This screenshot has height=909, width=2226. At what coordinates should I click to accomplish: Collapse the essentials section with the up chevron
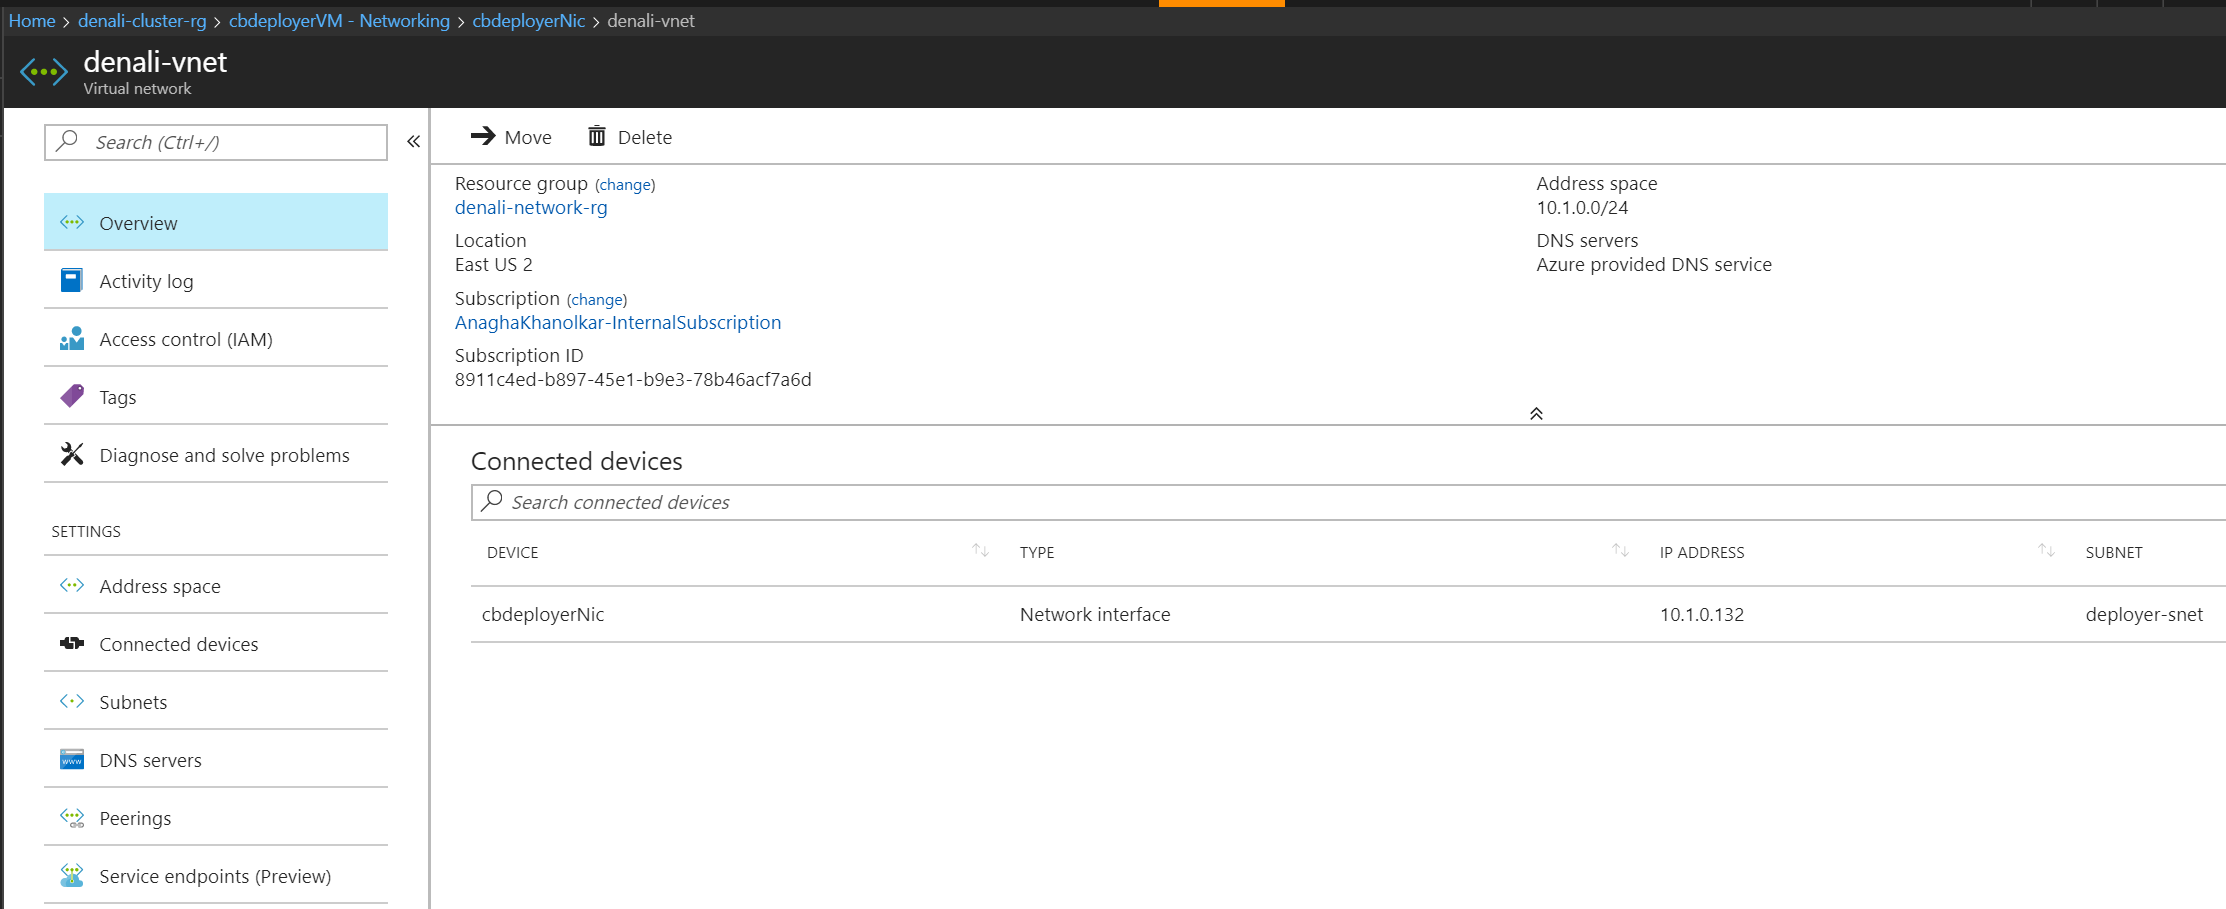pyautogui.click(x=1536, y=413)
